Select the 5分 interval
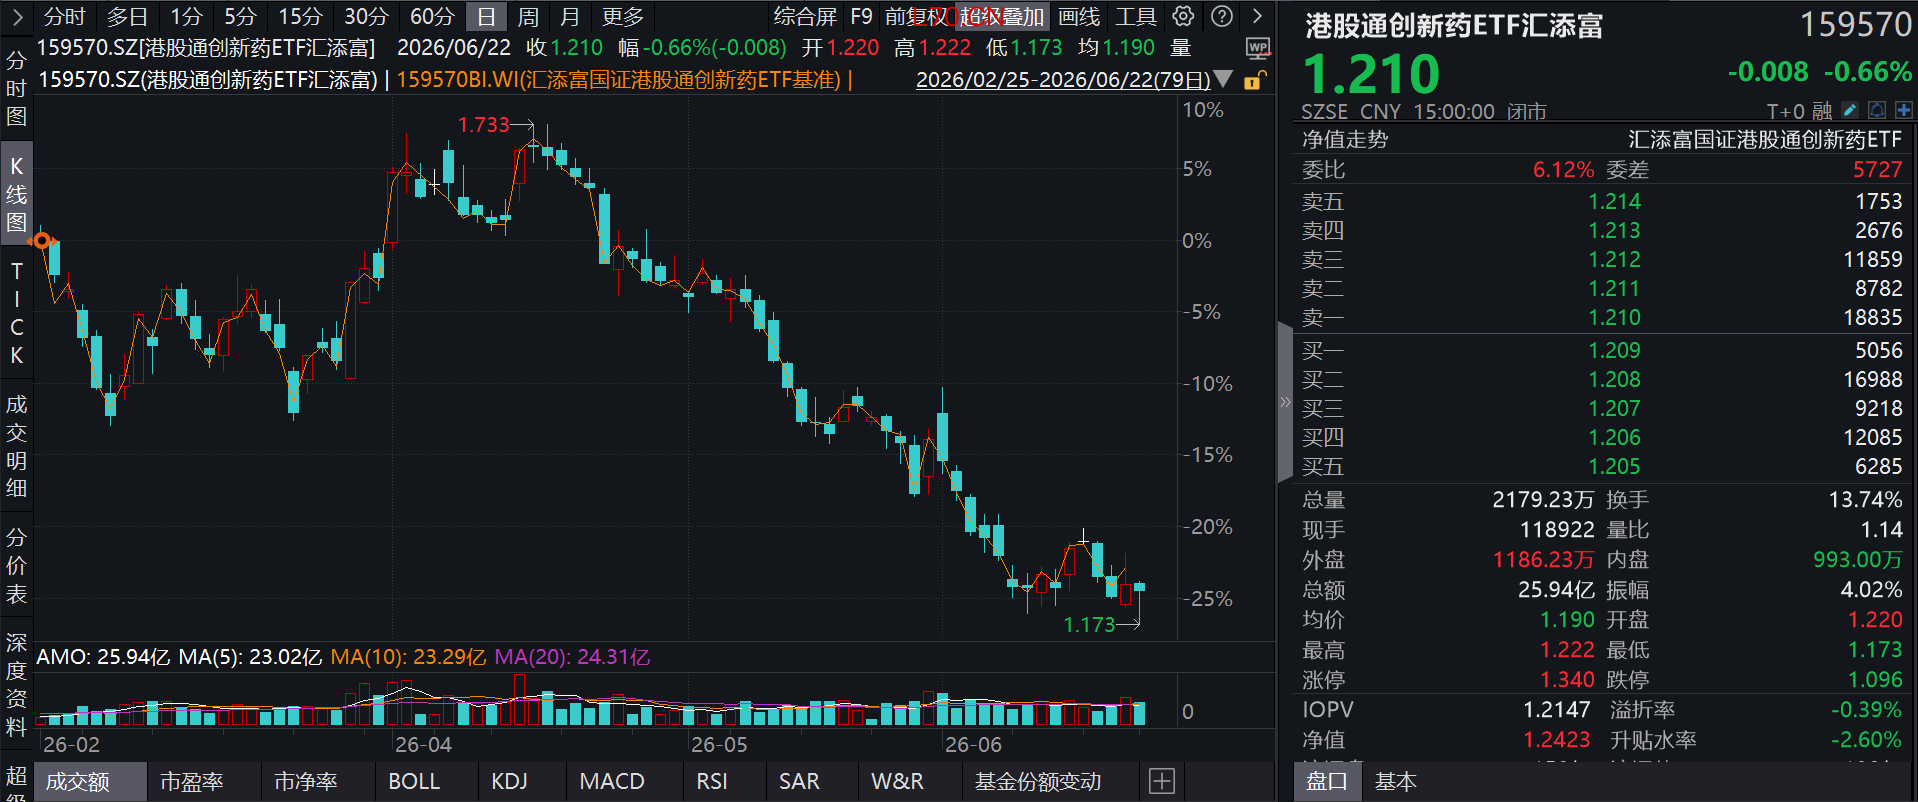 coord(240,16)
